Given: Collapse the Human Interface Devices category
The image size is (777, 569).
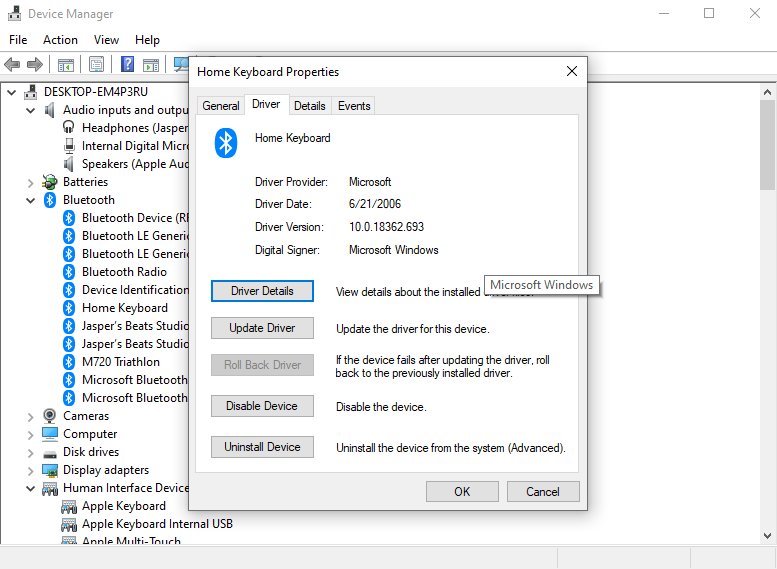Looking at the screenshot, I should [x=31, y=489].
